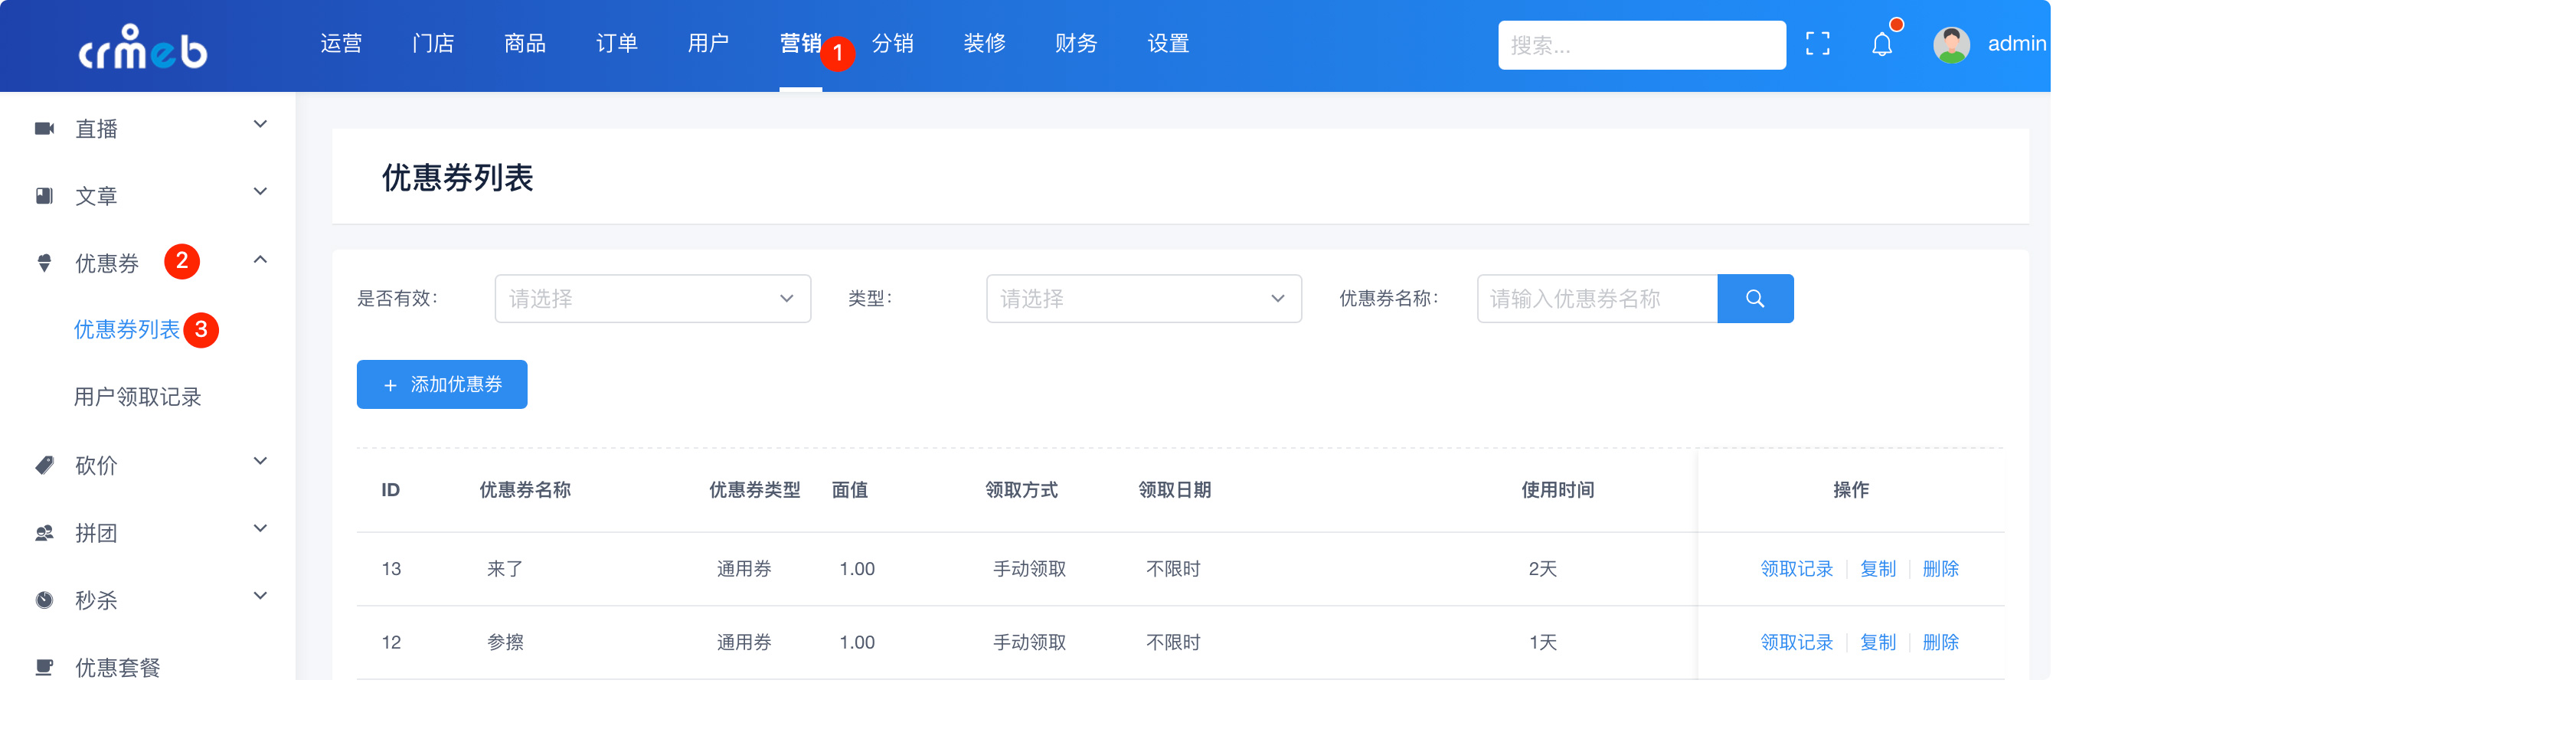Click 删除 for coupon 来了
The width and height of the screenshot is (2576, 729).
[1940, 569]
